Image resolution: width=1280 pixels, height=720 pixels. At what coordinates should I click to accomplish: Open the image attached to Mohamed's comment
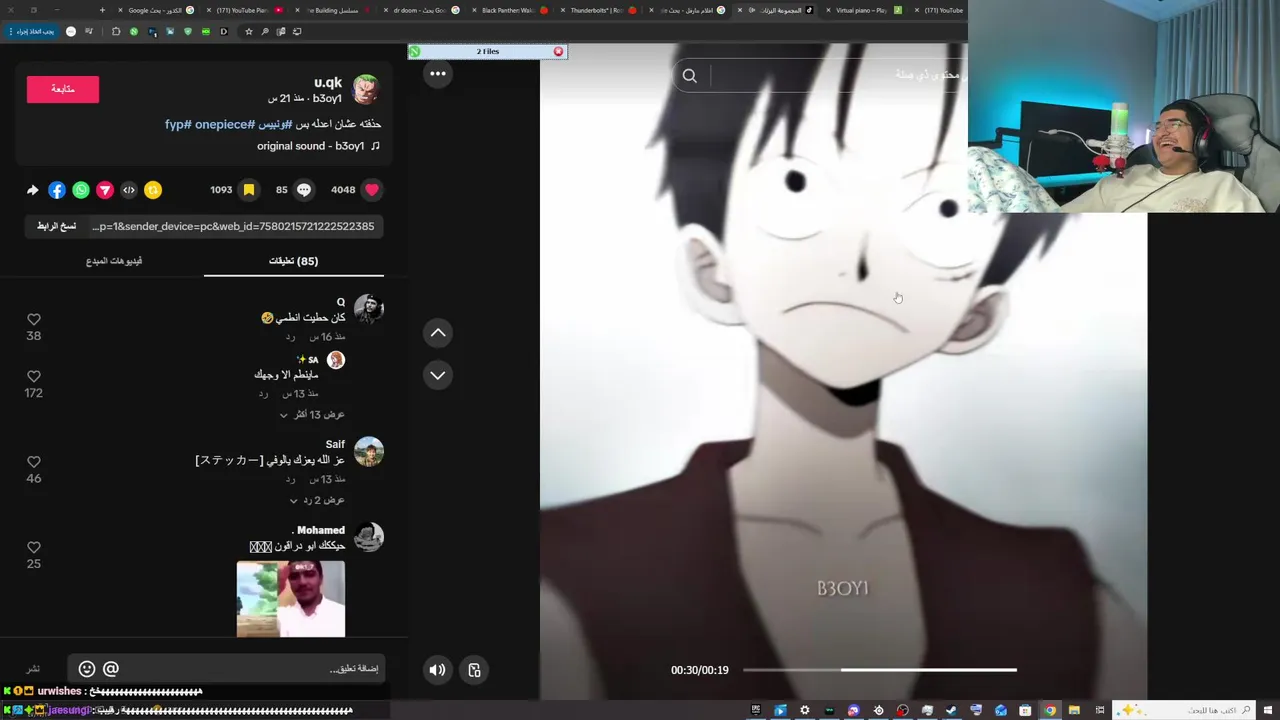click(291, 599)
